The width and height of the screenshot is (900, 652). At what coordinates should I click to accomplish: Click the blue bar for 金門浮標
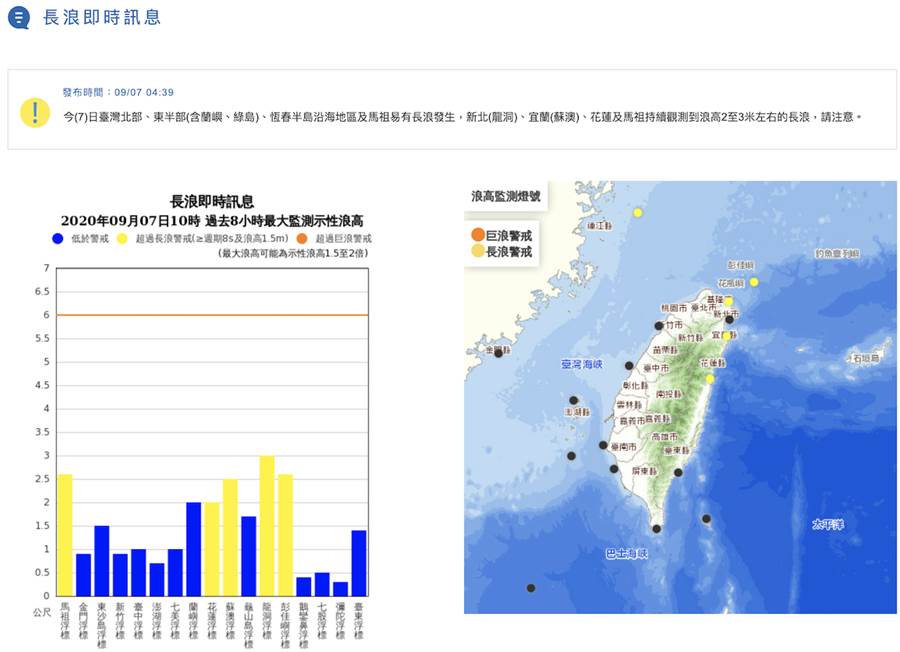[x=83, y=575]
